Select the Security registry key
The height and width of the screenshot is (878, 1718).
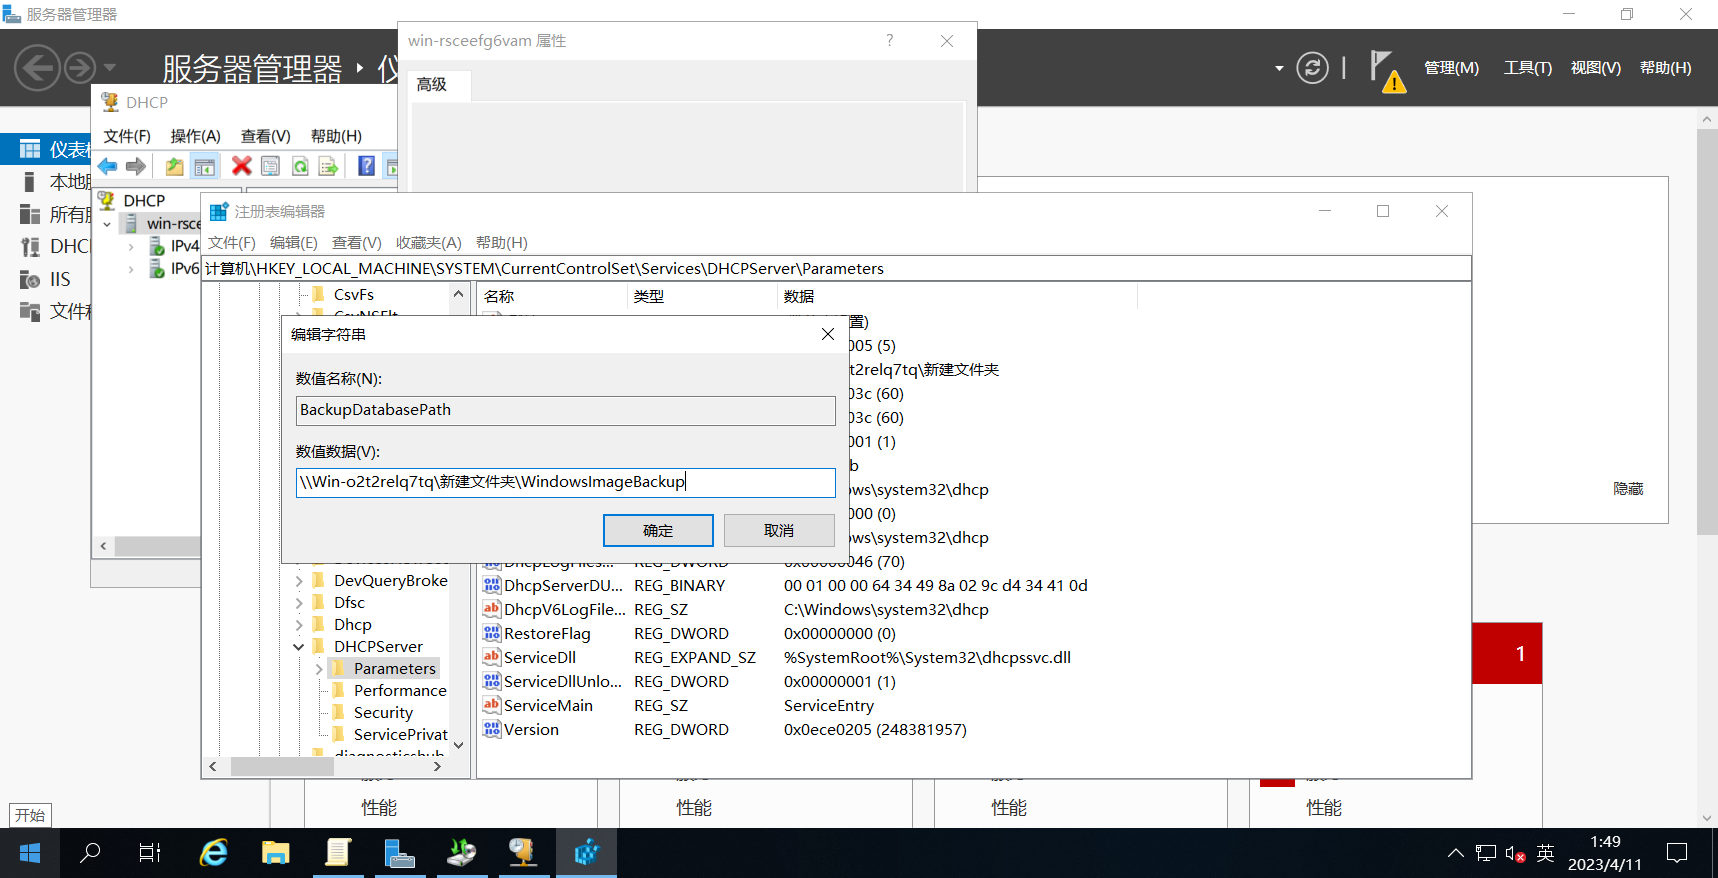click(382, 713)
